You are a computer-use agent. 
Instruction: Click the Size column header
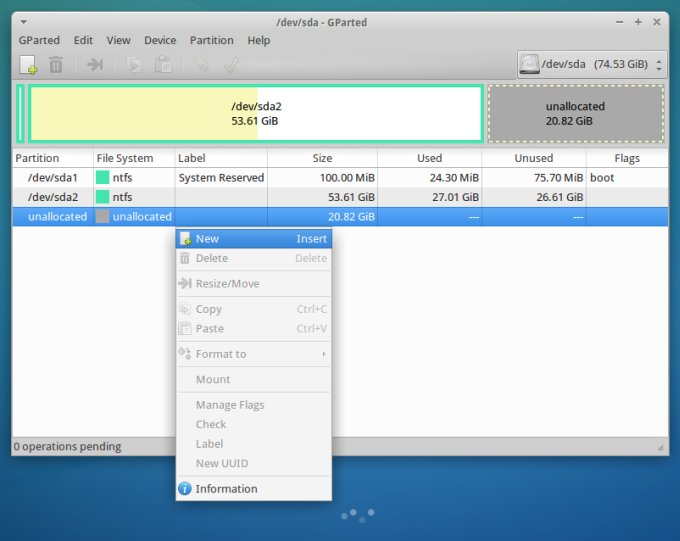(x=322, y=158)
